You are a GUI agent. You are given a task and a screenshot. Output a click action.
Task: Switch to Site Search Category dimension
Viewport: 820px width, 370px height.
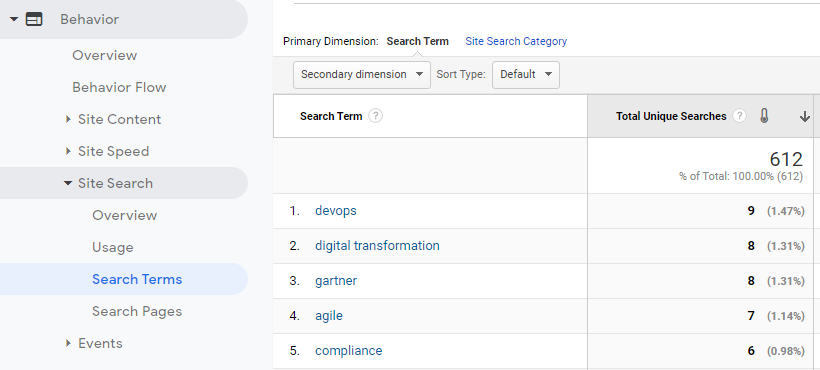(516, 41)
